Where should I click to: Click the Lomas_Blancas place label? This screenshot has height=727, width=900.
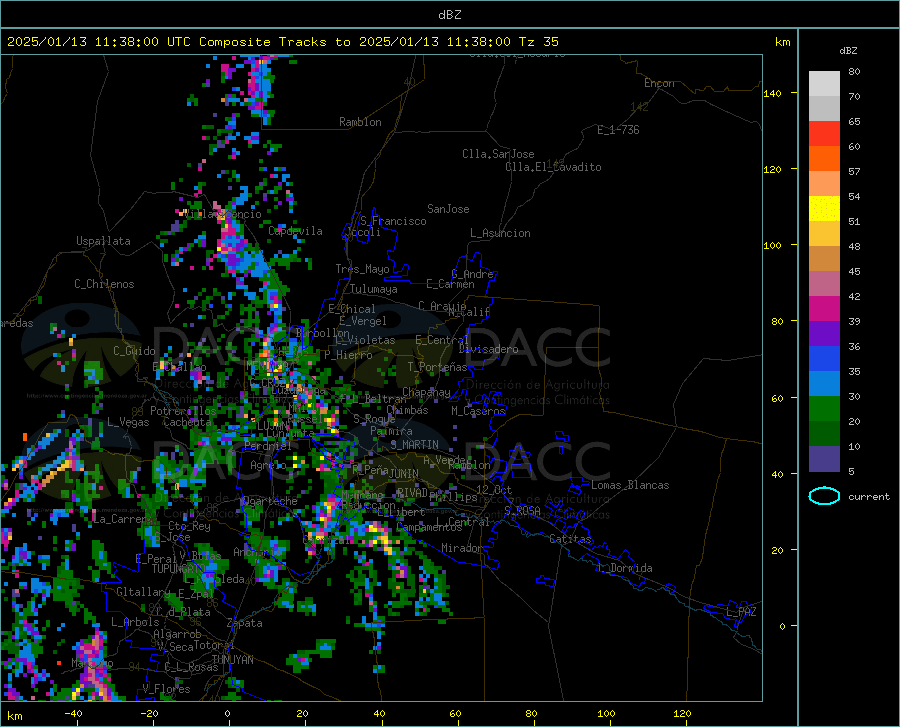tap(630, 485)
